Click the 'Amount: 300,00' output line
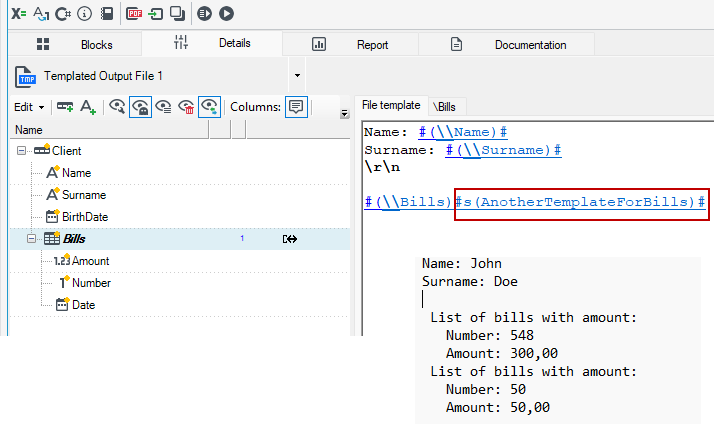 coord(502,353)
